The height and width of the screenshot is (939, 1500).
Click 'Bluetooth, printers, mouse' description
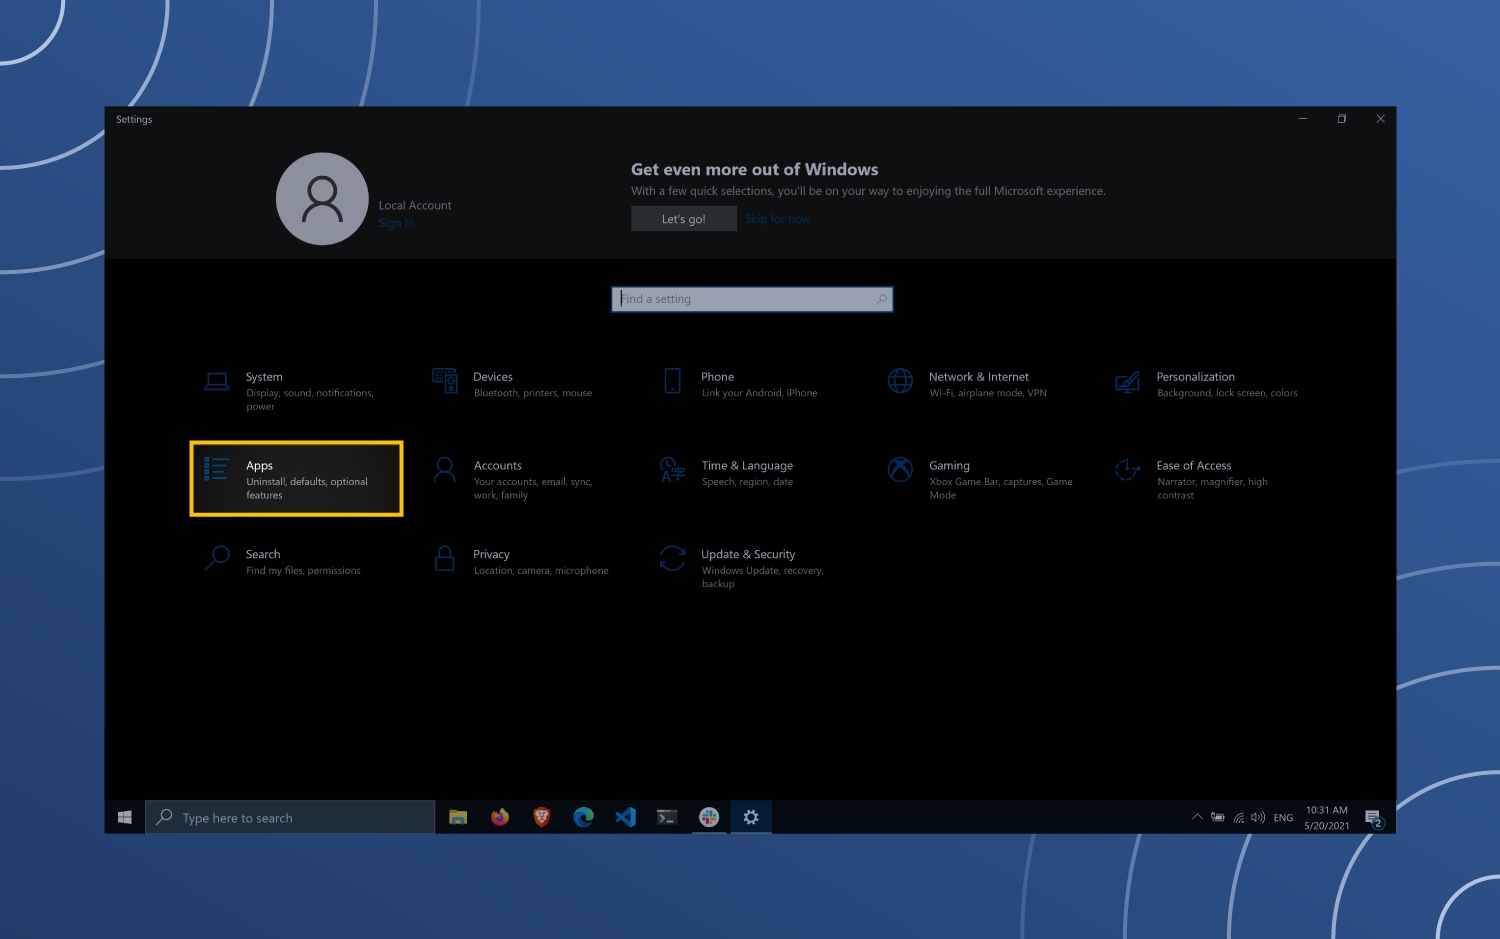pos(533,393)
